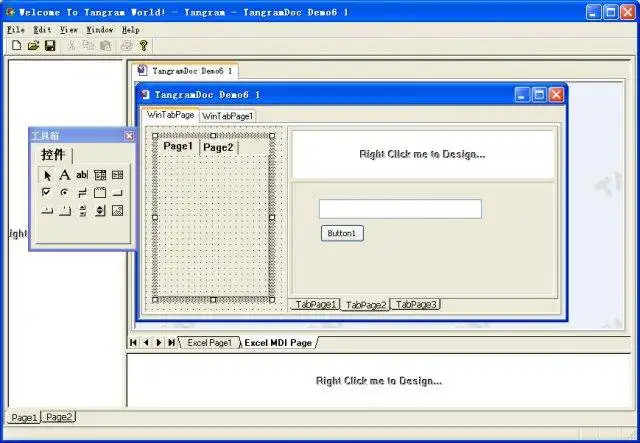The height and width of the screenshot is (443, 640).
Task: Click the right-middle resize handle of the MultiPage
Action: pos(272,218)
